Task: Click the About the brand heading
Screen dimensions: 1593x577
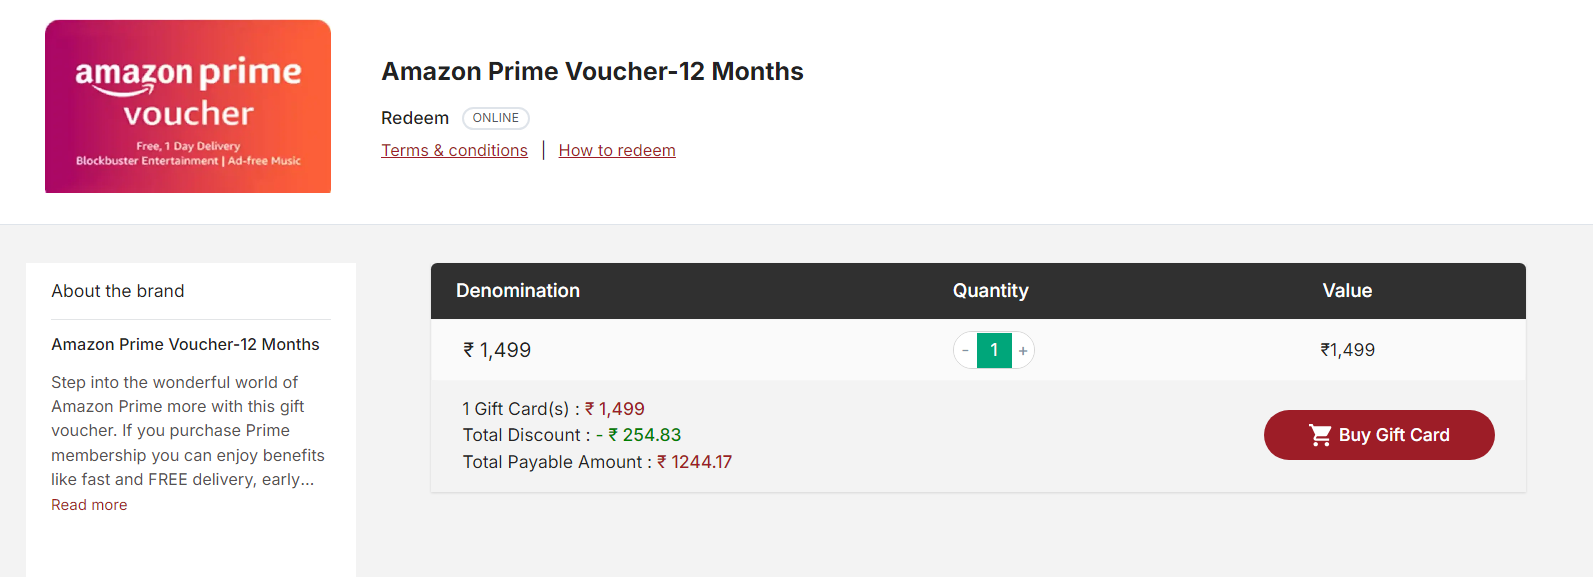Action: [118, 291]
